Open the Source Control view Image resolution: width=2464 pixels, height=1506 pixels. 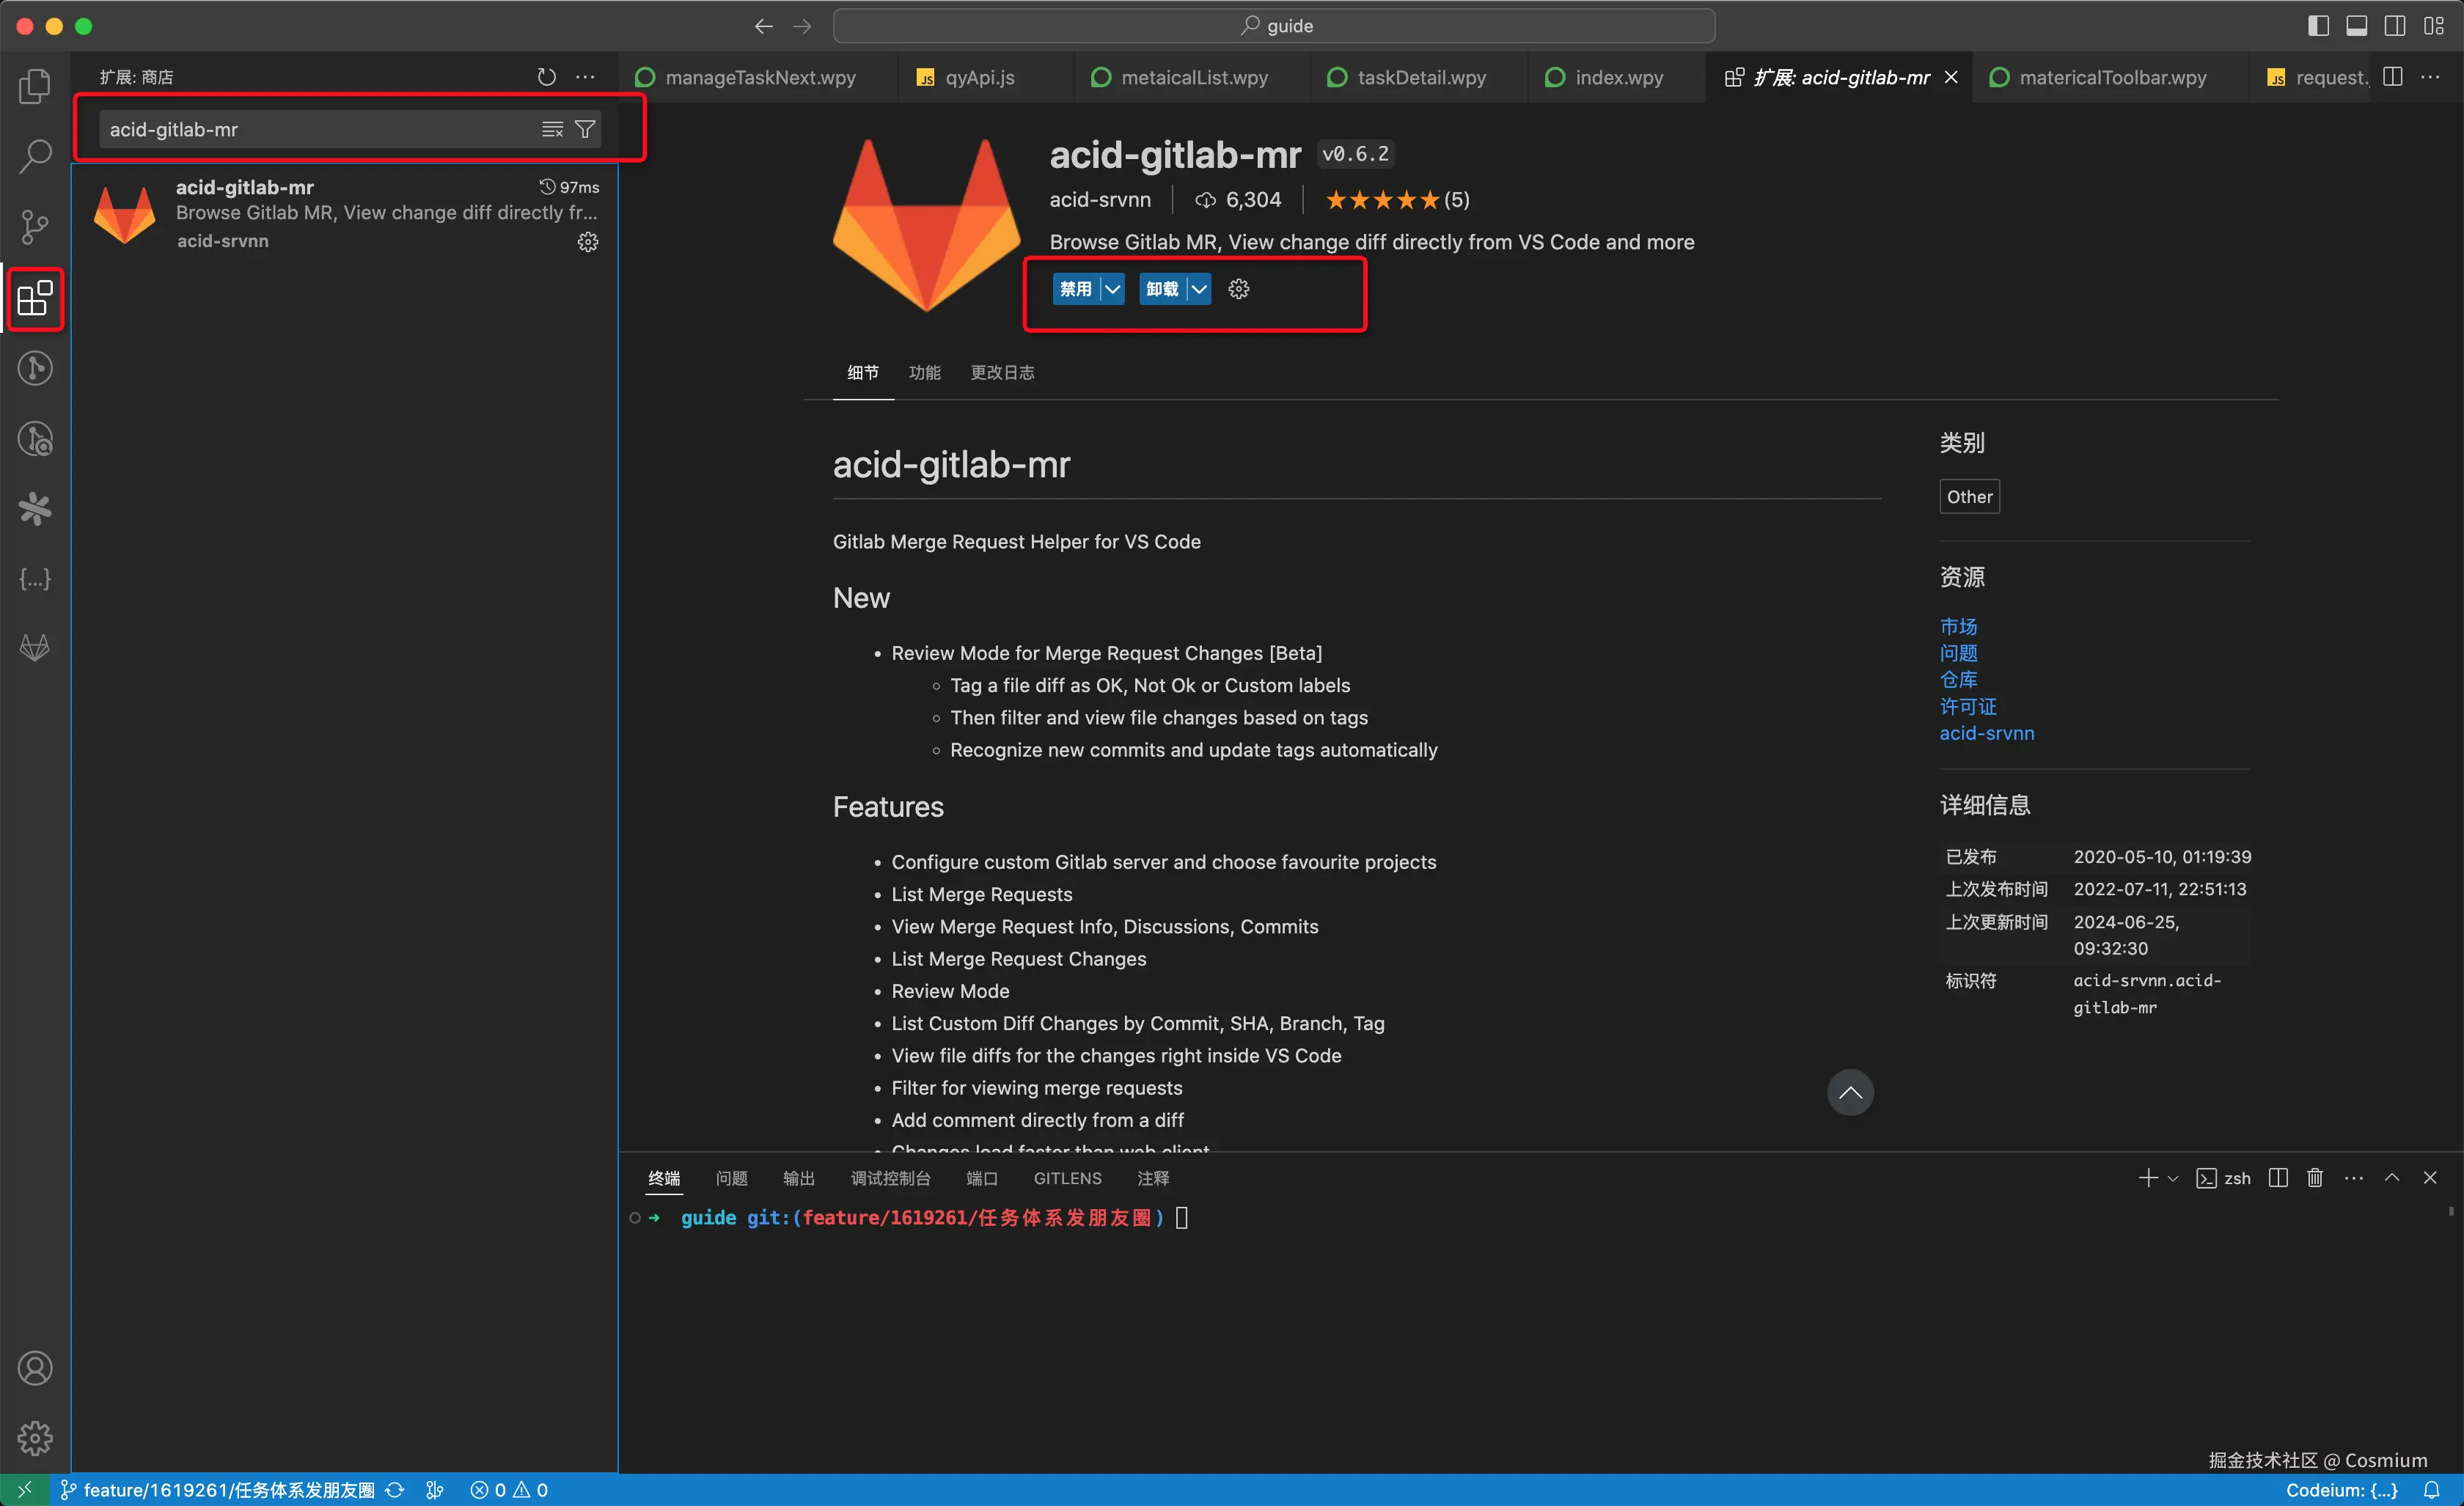(35, 227)
